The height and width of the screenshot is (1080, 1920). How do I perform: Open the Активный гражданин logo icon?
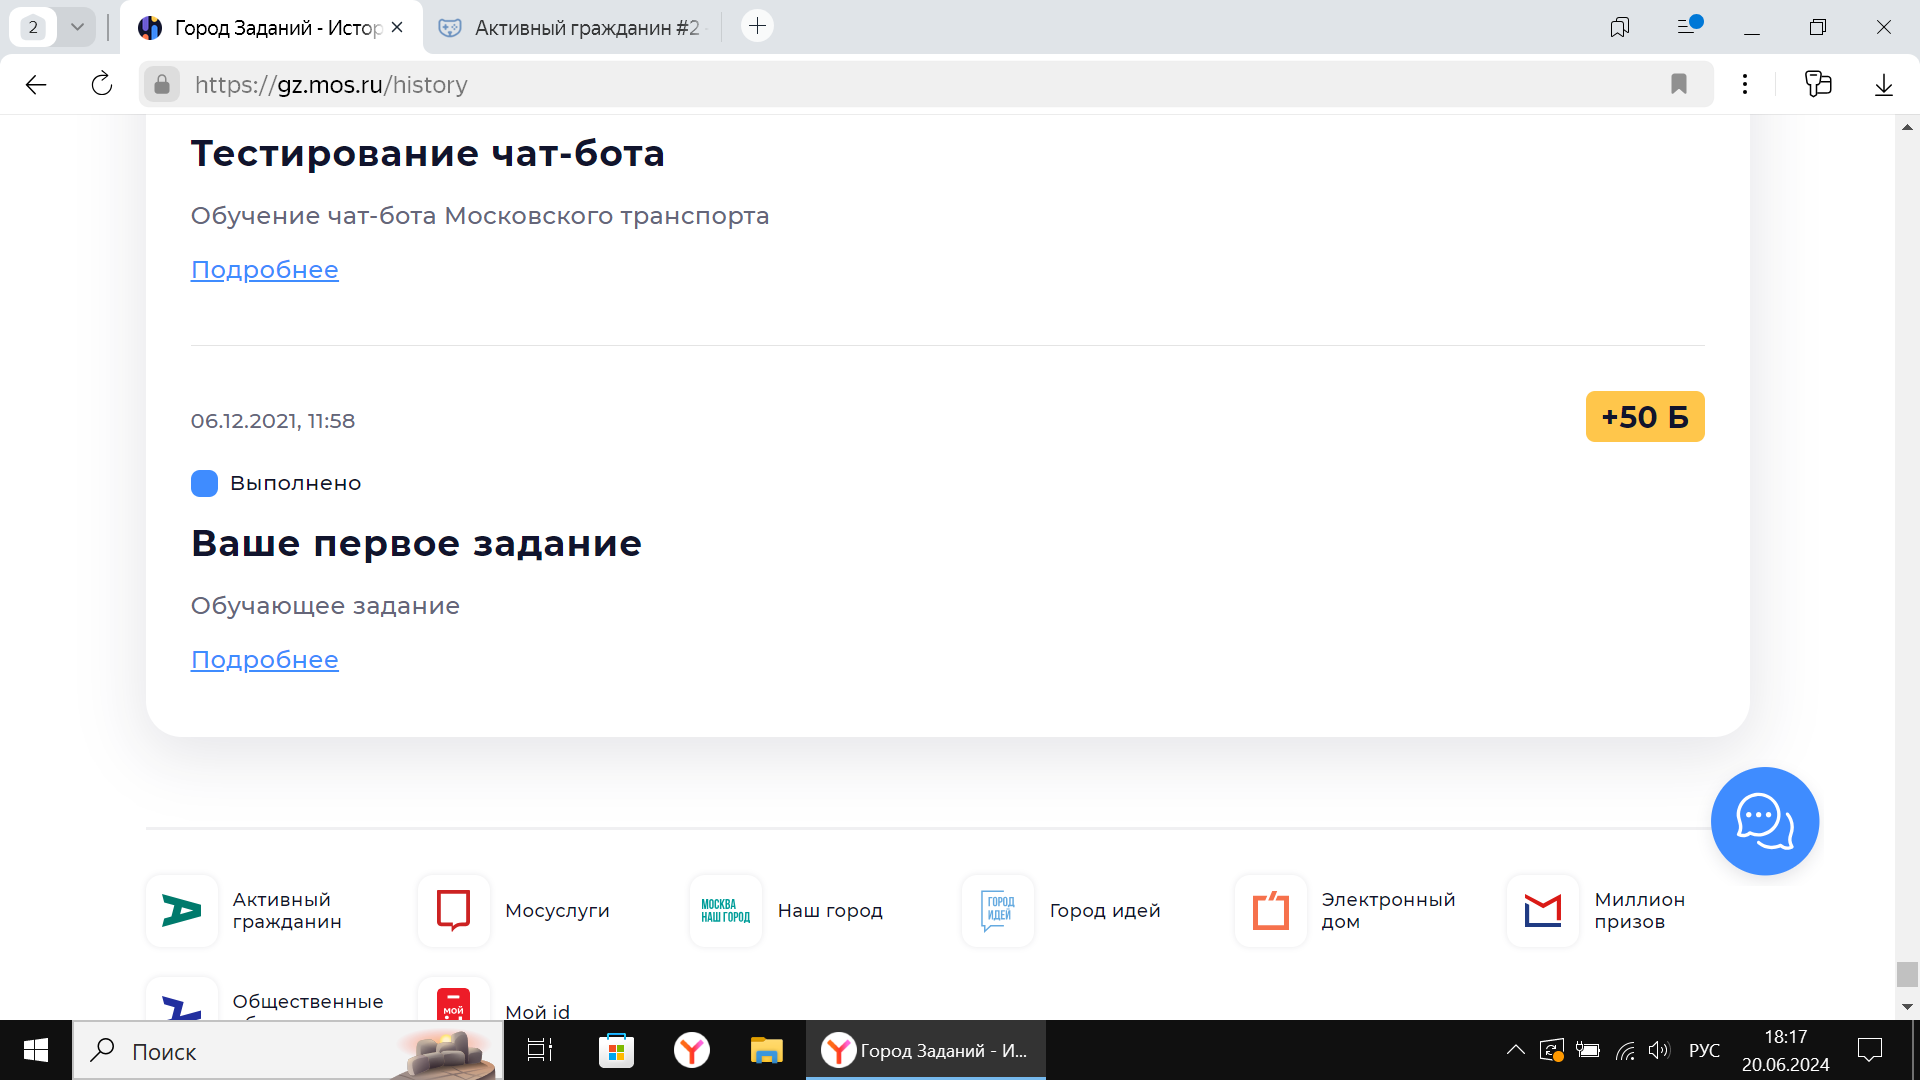tap(182, 911)
